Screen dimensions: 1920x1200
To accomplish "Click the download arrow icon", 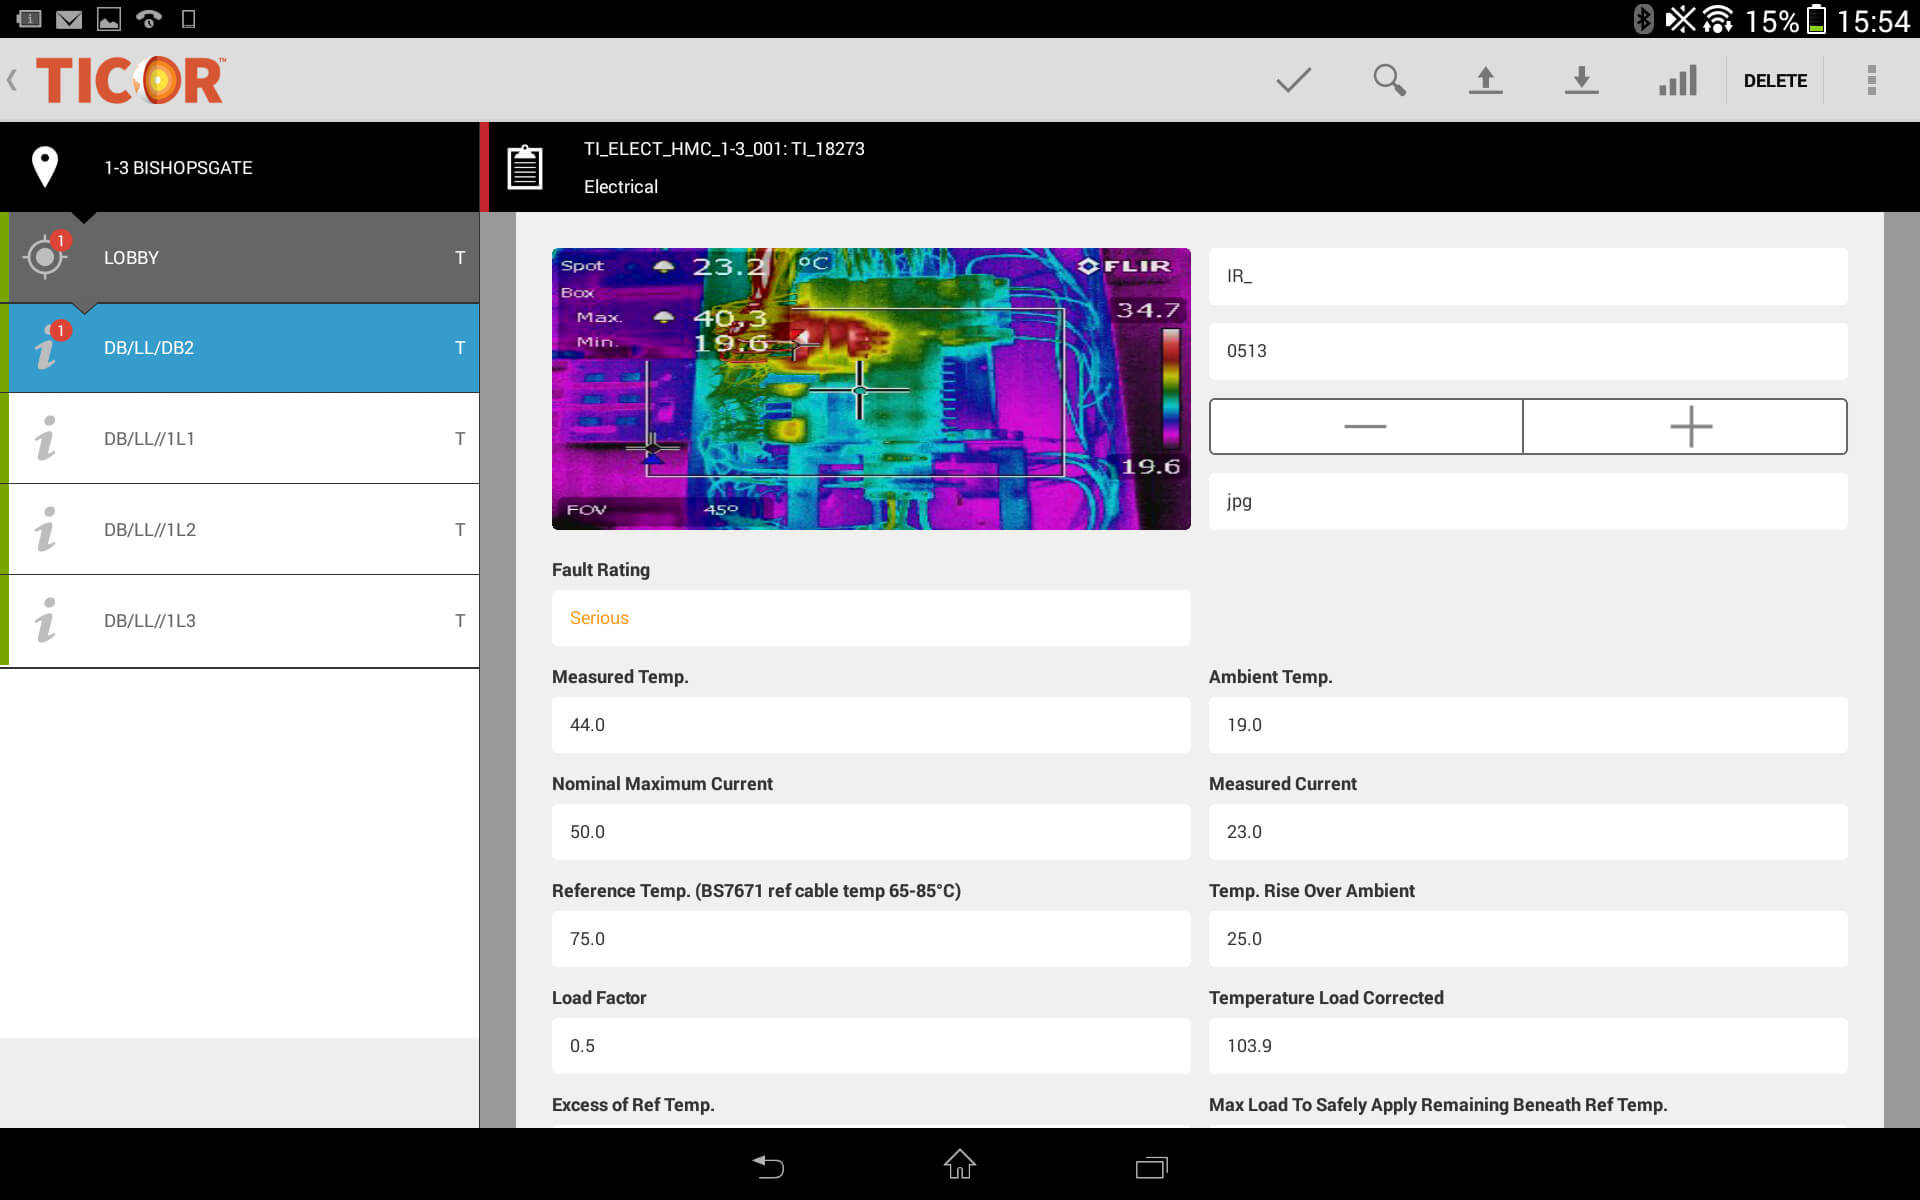I will (x=1579, y=79).
